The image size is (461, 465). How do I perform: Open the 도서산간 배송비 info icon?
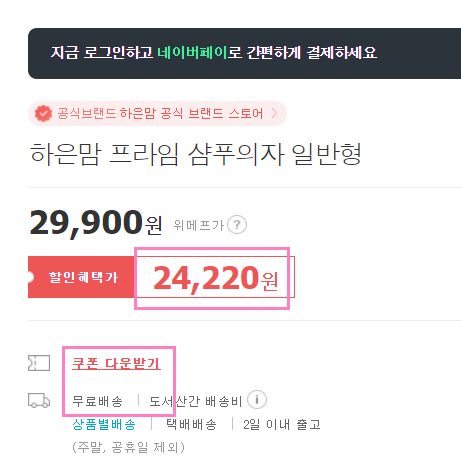(x=257, y=399)
